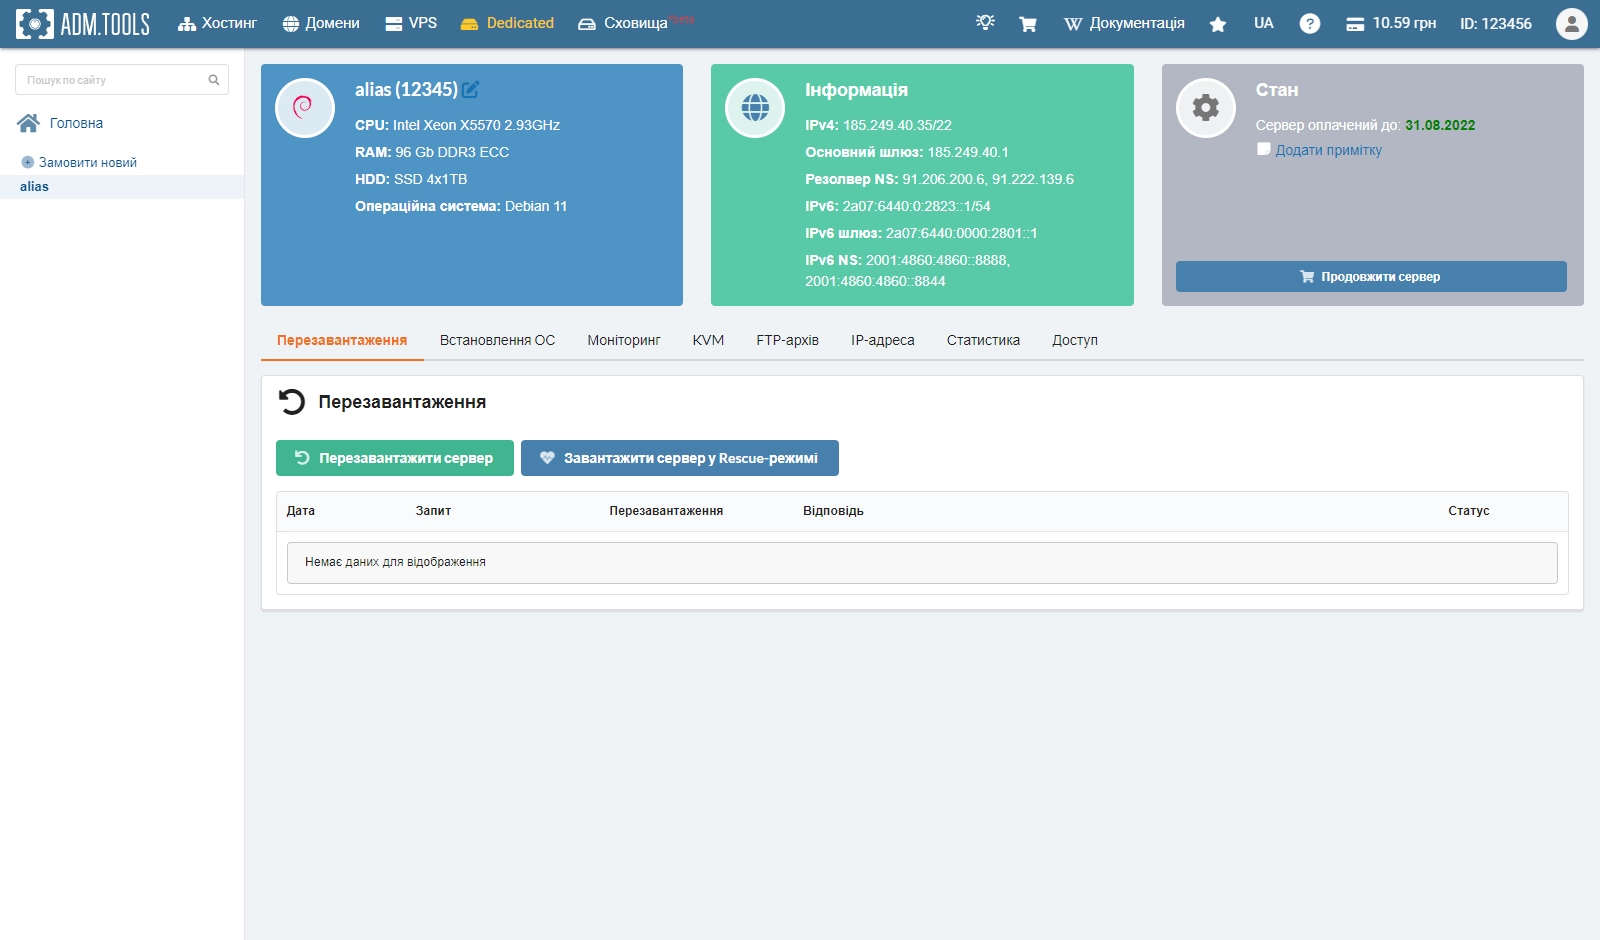Click Додати примітку link
Image resolution: width=1600 pixels, height=940 pixels.
click(x=1328, y=150)
